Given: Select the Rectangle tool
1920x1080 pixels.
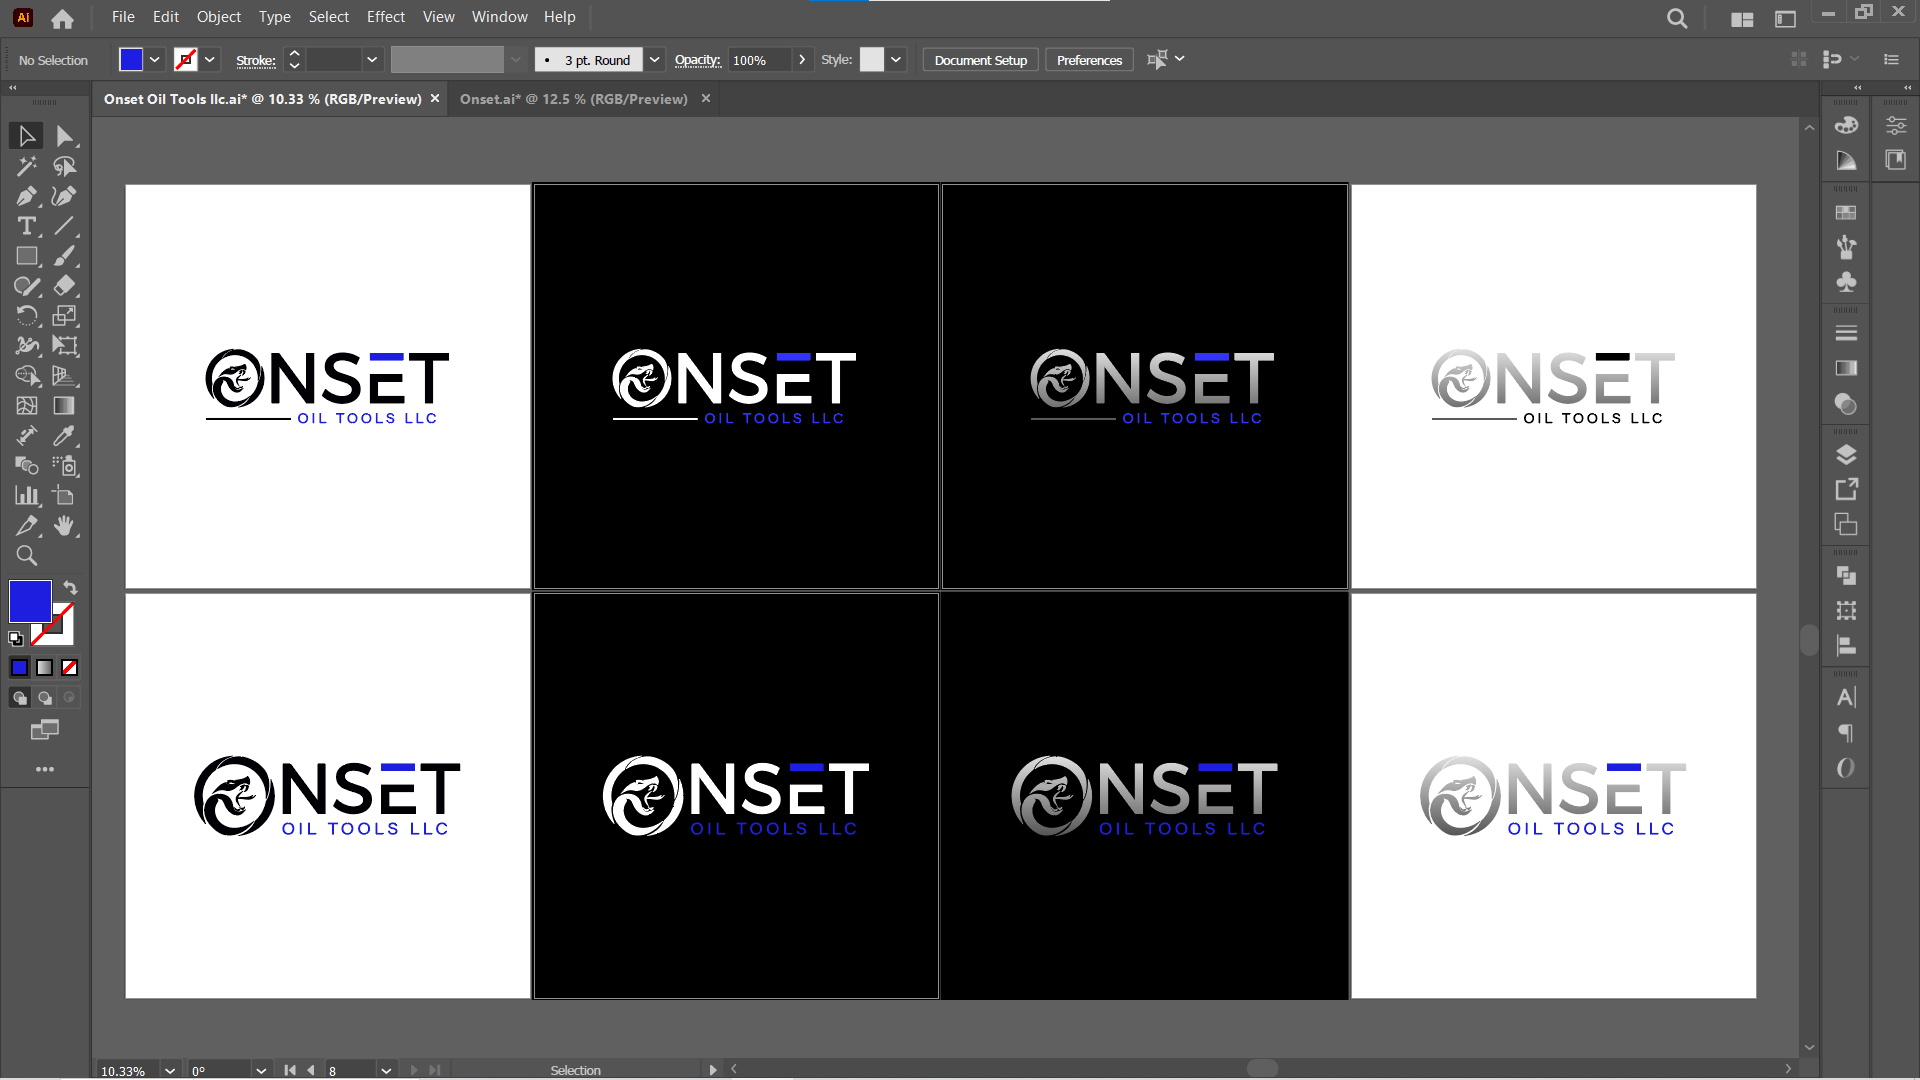Looking at the screenshot, I should 27,257.
